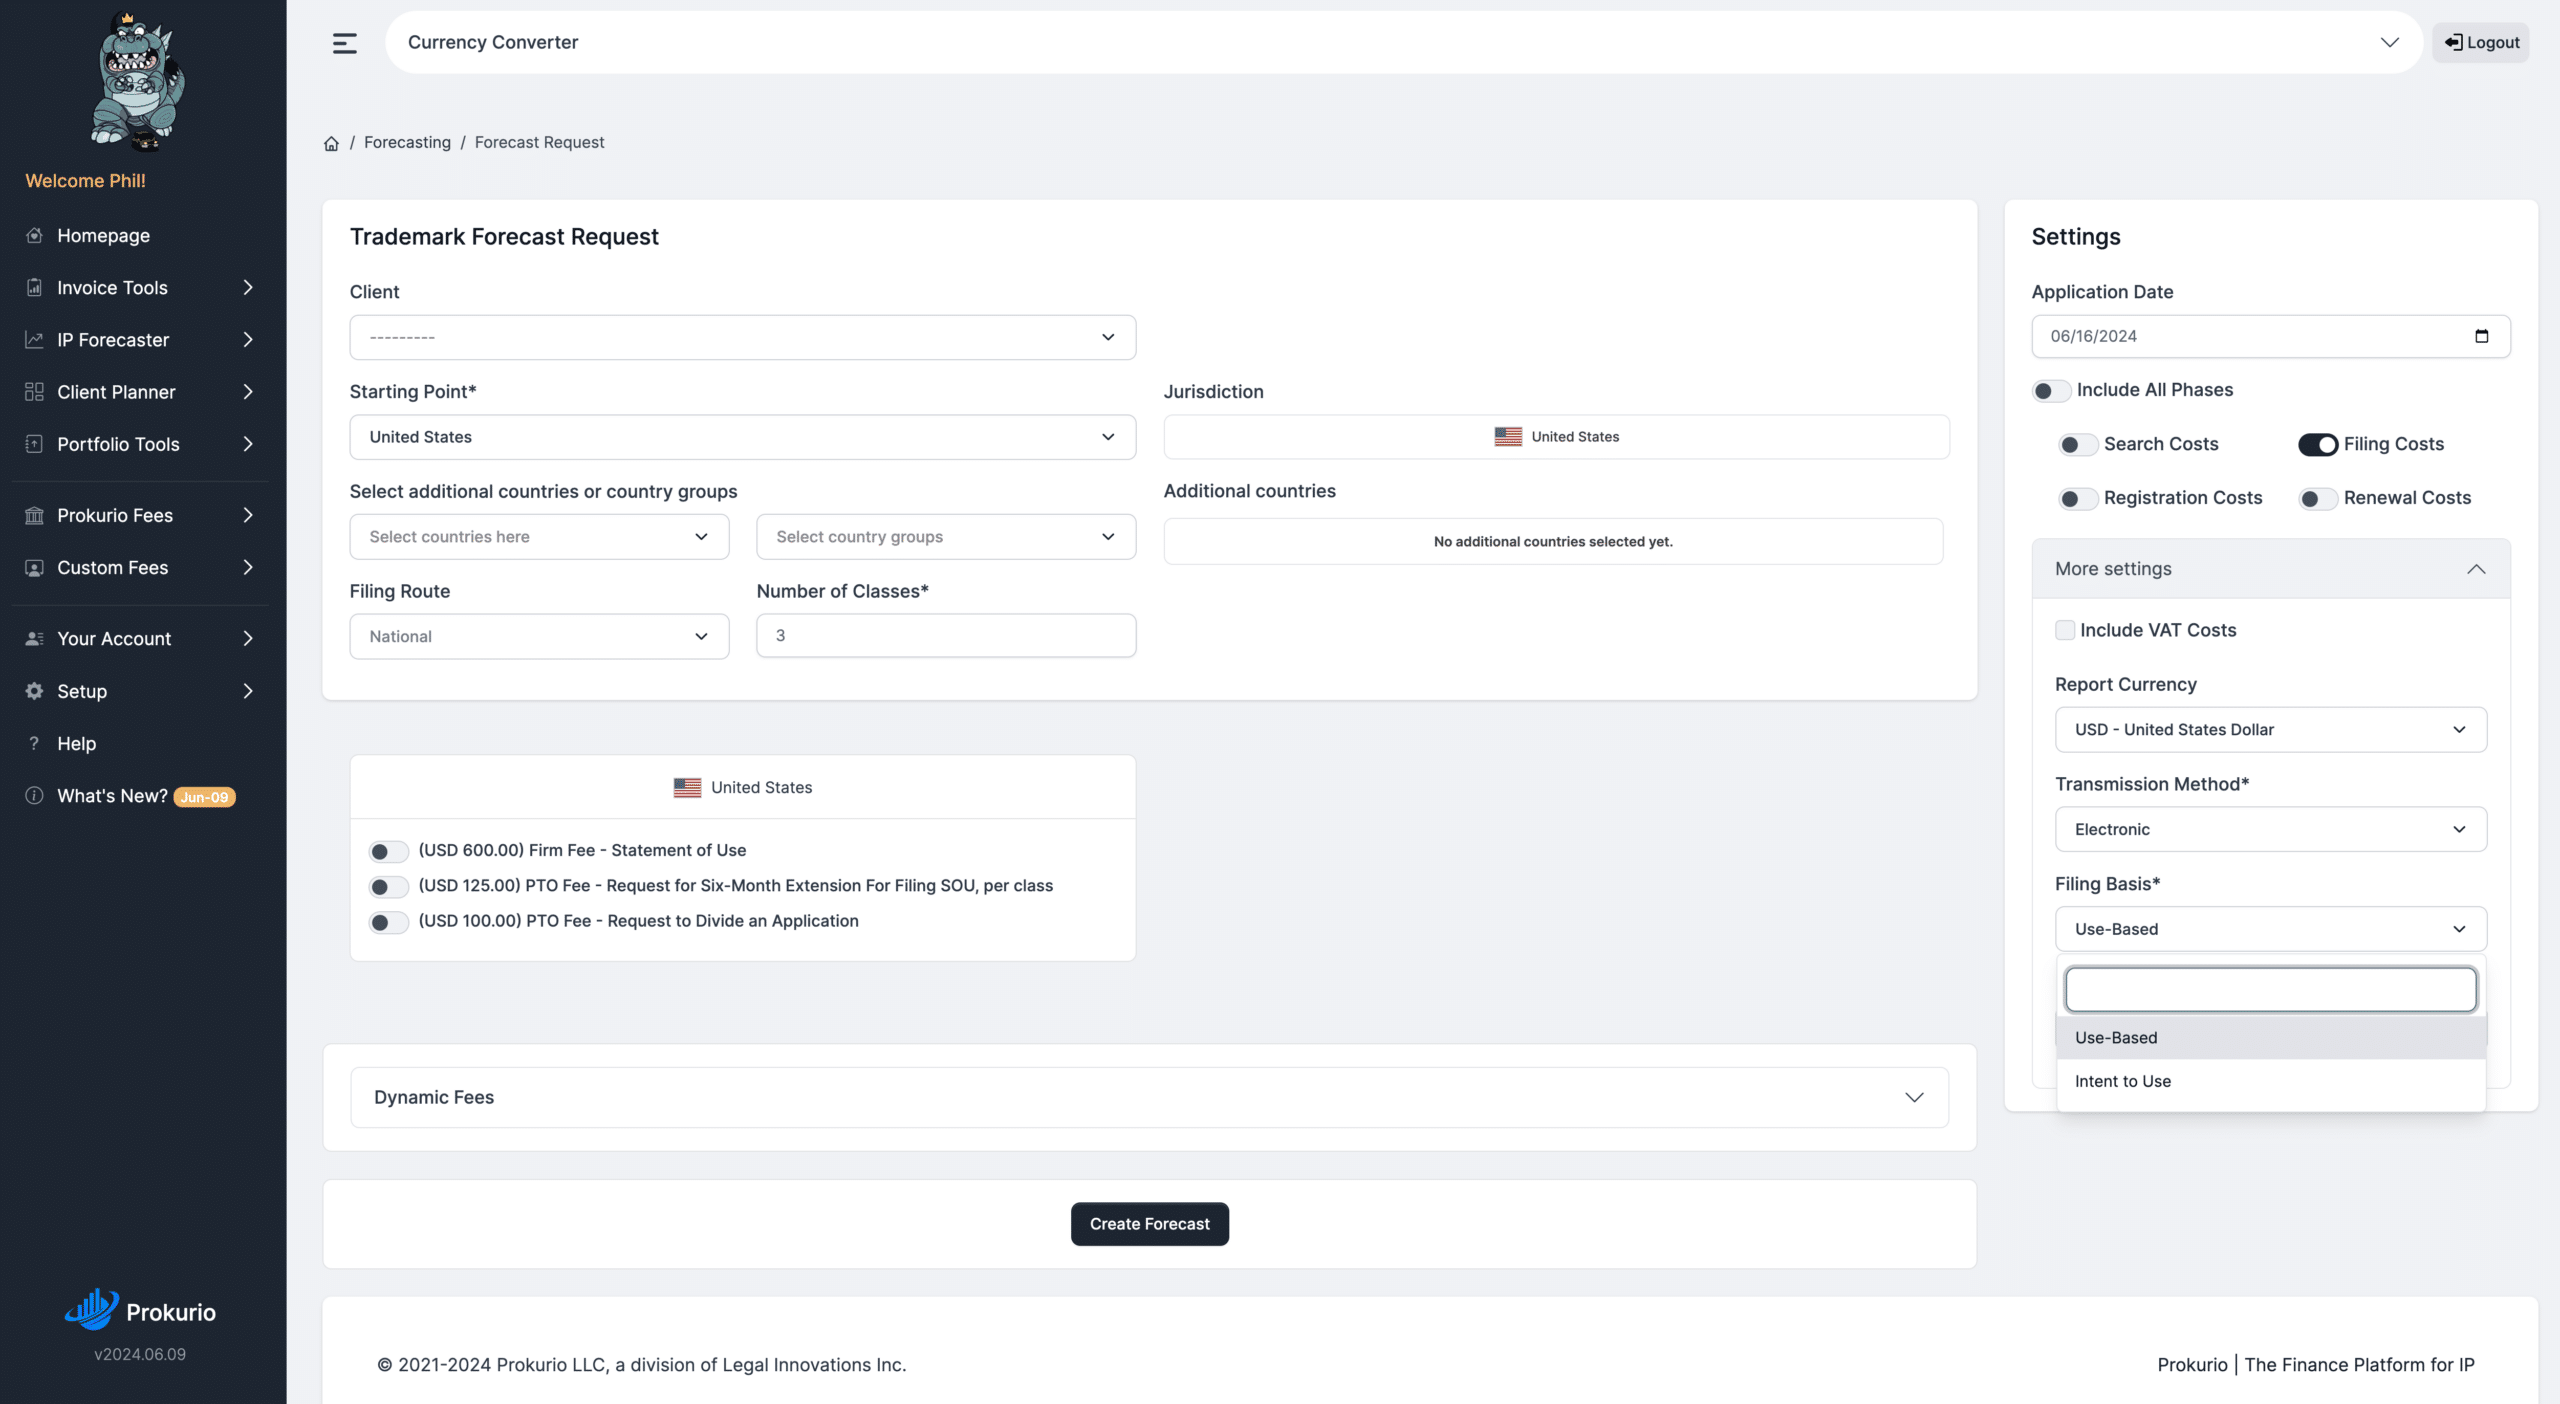Toggle Include All Phases switch
The height and width of the screenshot is (1404, 2560).
click(2051, 390)
